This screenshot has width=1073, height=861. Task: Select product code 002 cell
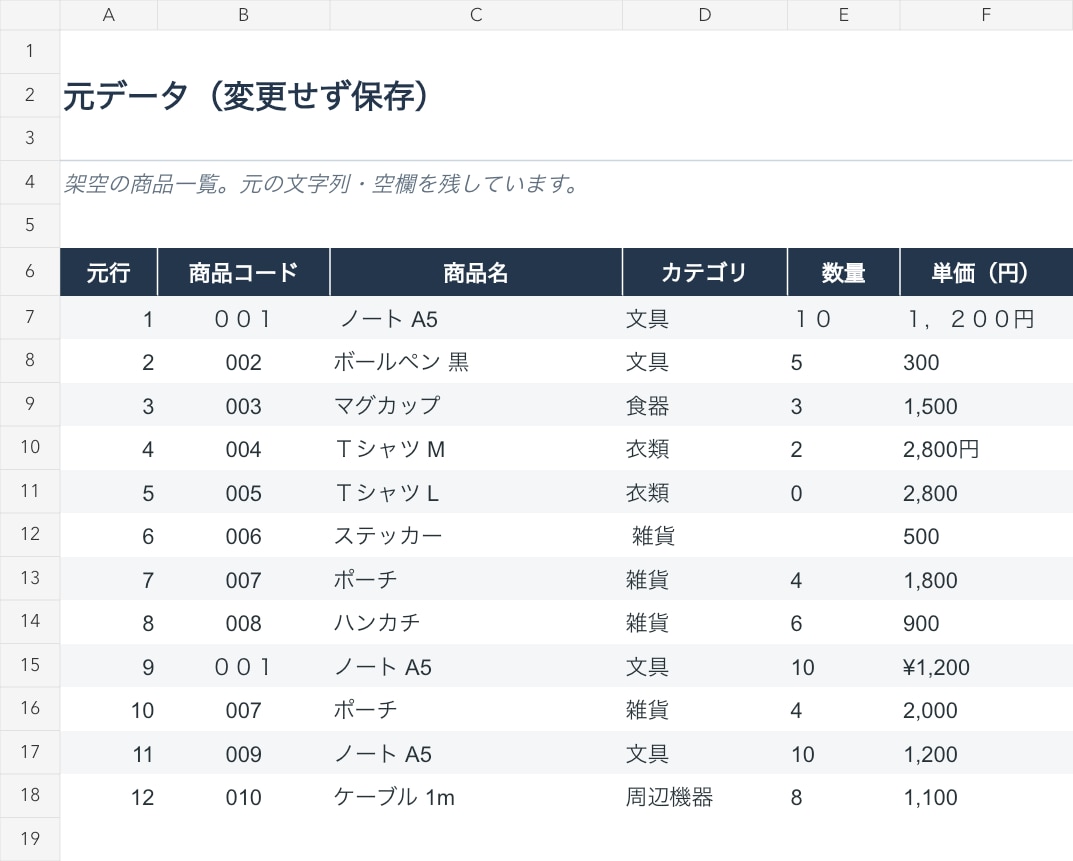[244, 361]
